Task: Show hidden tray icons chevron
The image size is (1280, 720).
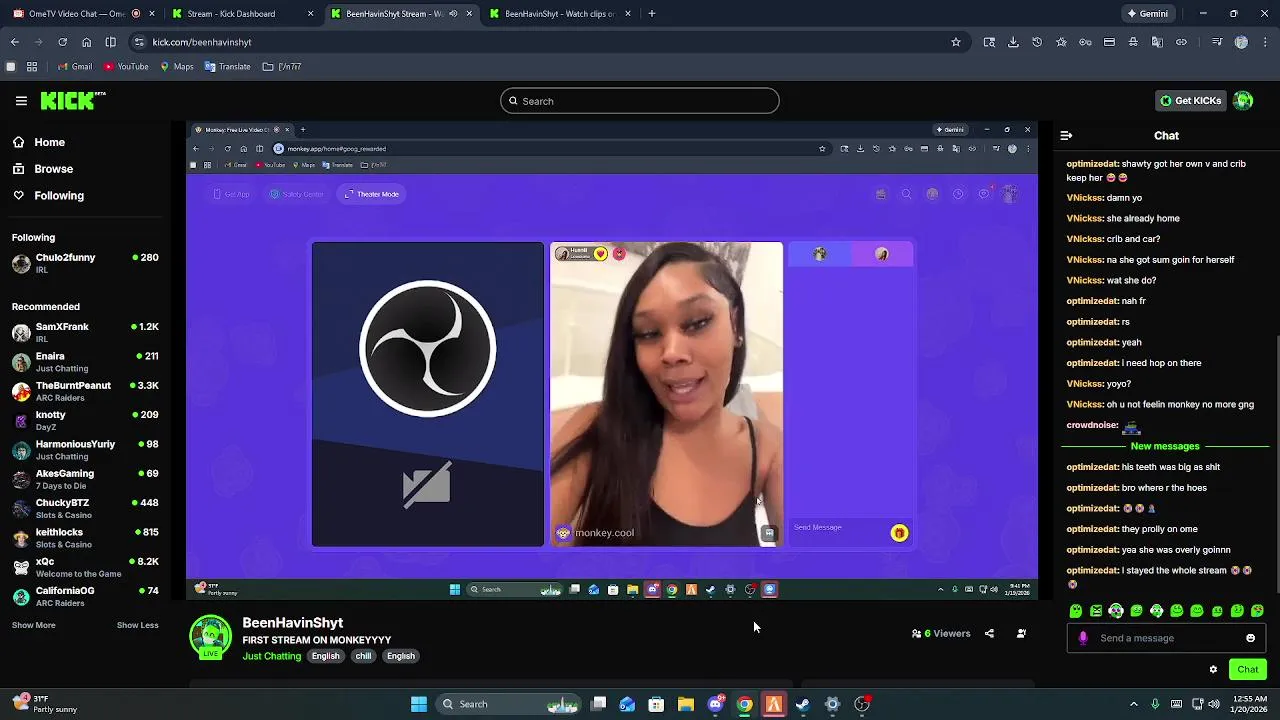Action: (1133, 704)
